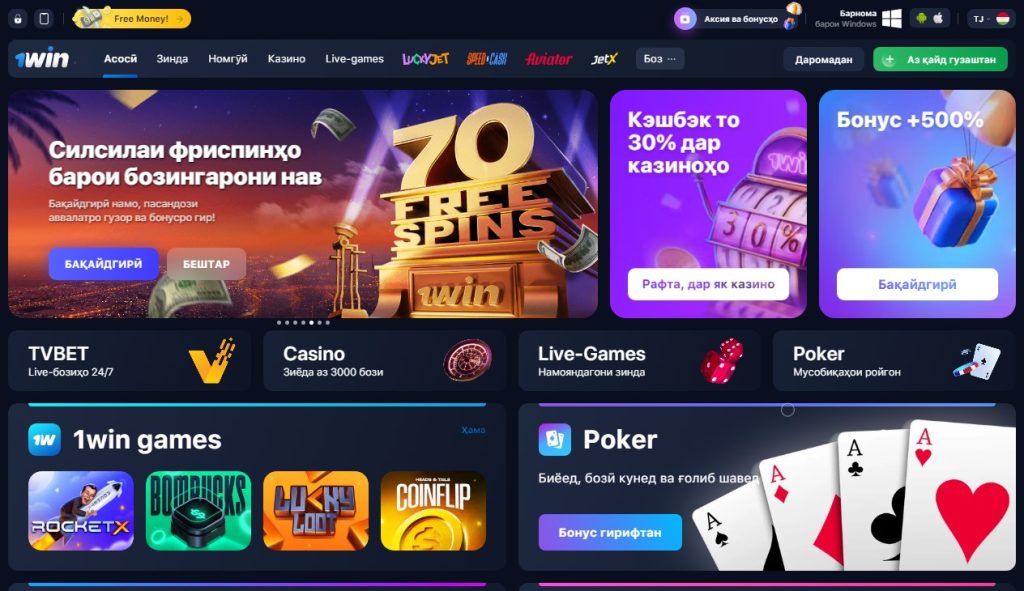This screenshot has height=591, width=1024.
Task: Select the highlighted banner carousel dot
Action: [x=312, y=323]
